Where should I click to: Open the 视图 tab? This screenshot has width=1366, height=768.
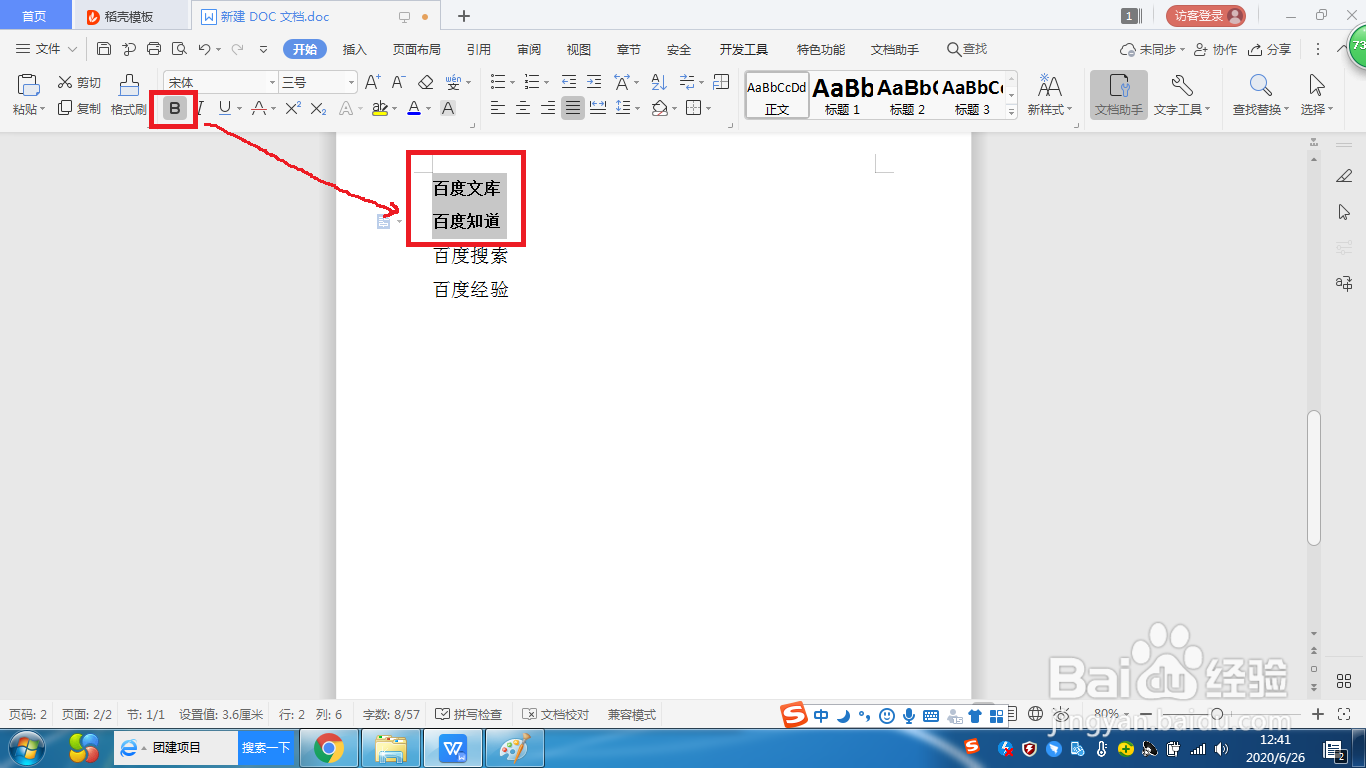[x=578, y=49]
